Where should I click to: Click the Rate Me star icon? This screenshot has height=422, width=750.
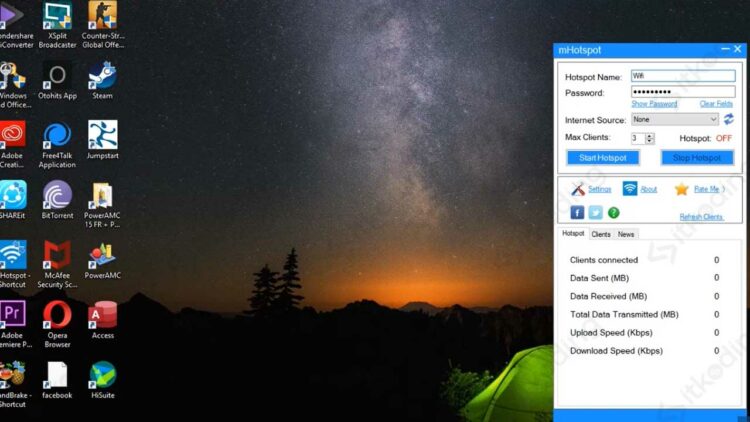tap(681, 189)
